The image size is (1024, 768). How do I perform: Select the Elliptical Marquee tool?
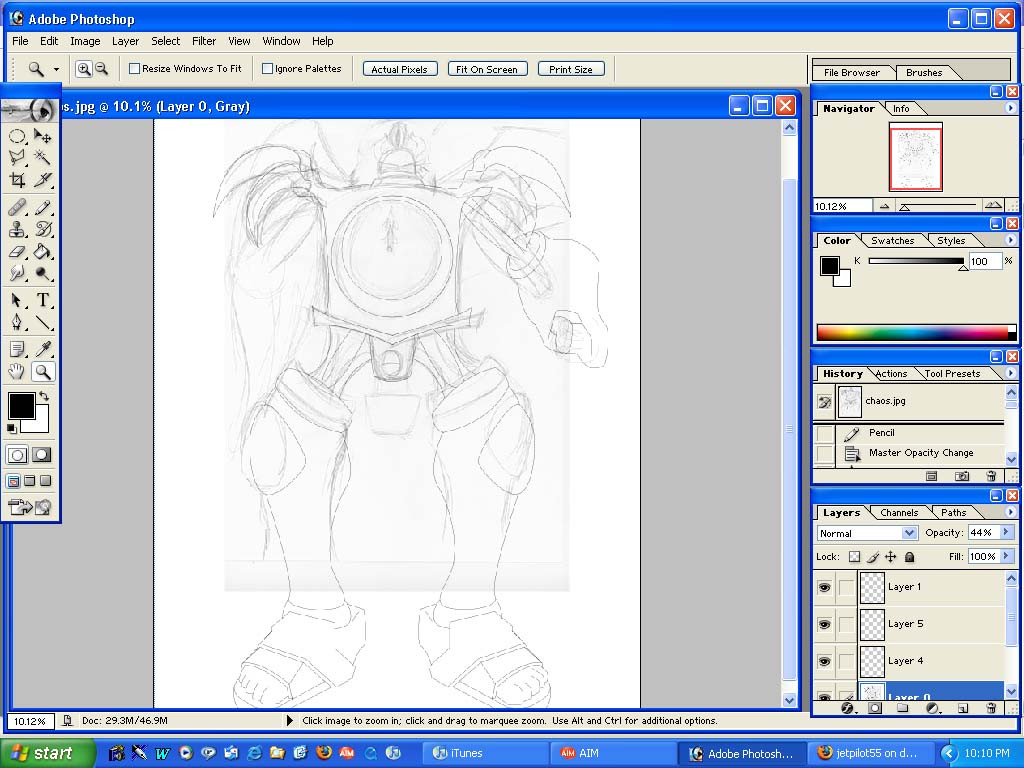coord(17,136)
